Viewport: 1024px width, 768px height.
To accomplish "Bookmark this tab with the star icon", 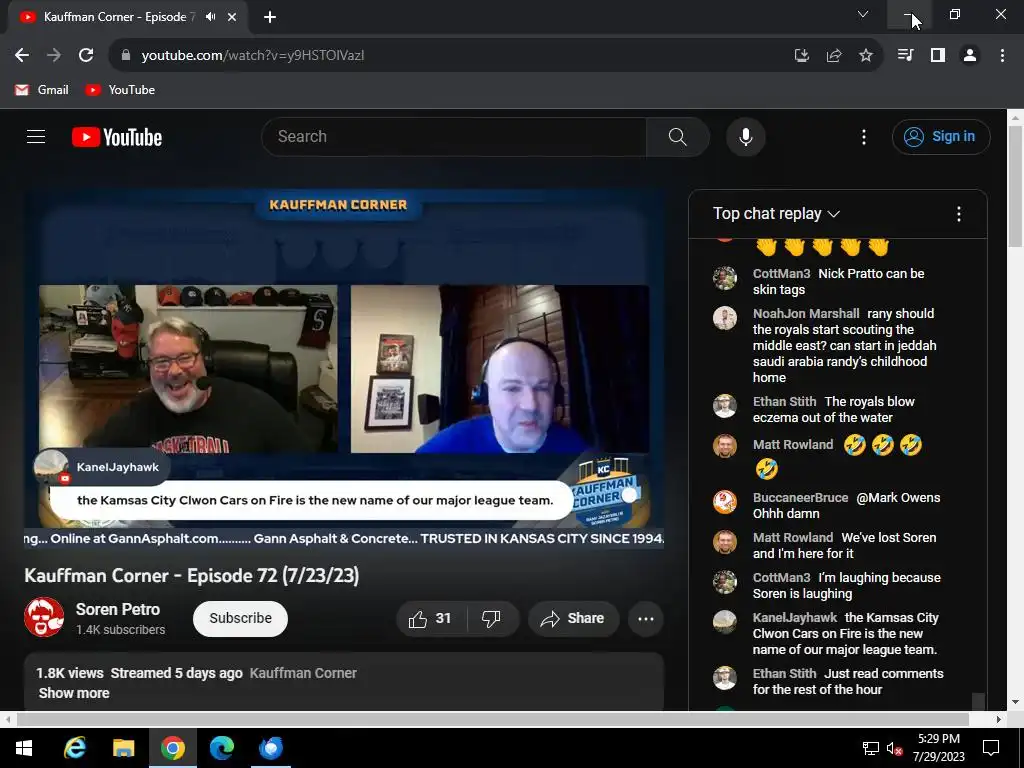I will click(865, 56).
